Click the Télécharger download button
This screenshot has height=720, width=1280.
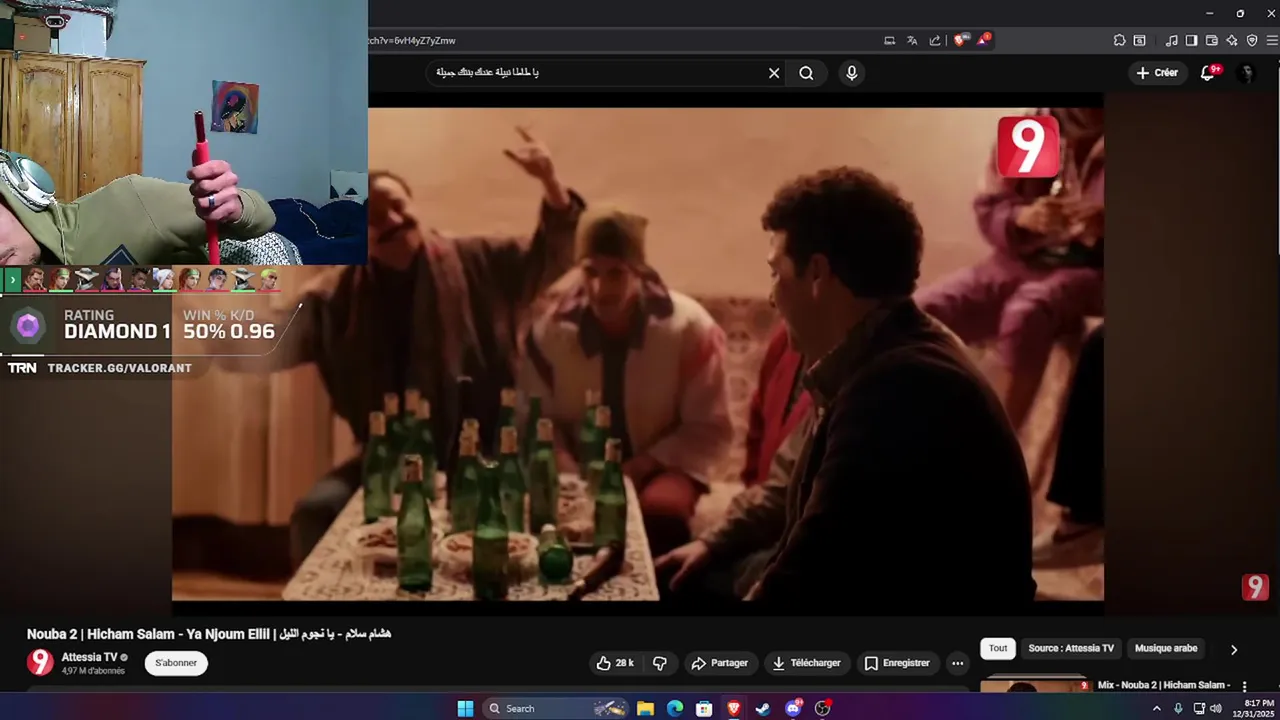(x=807, y=663)
